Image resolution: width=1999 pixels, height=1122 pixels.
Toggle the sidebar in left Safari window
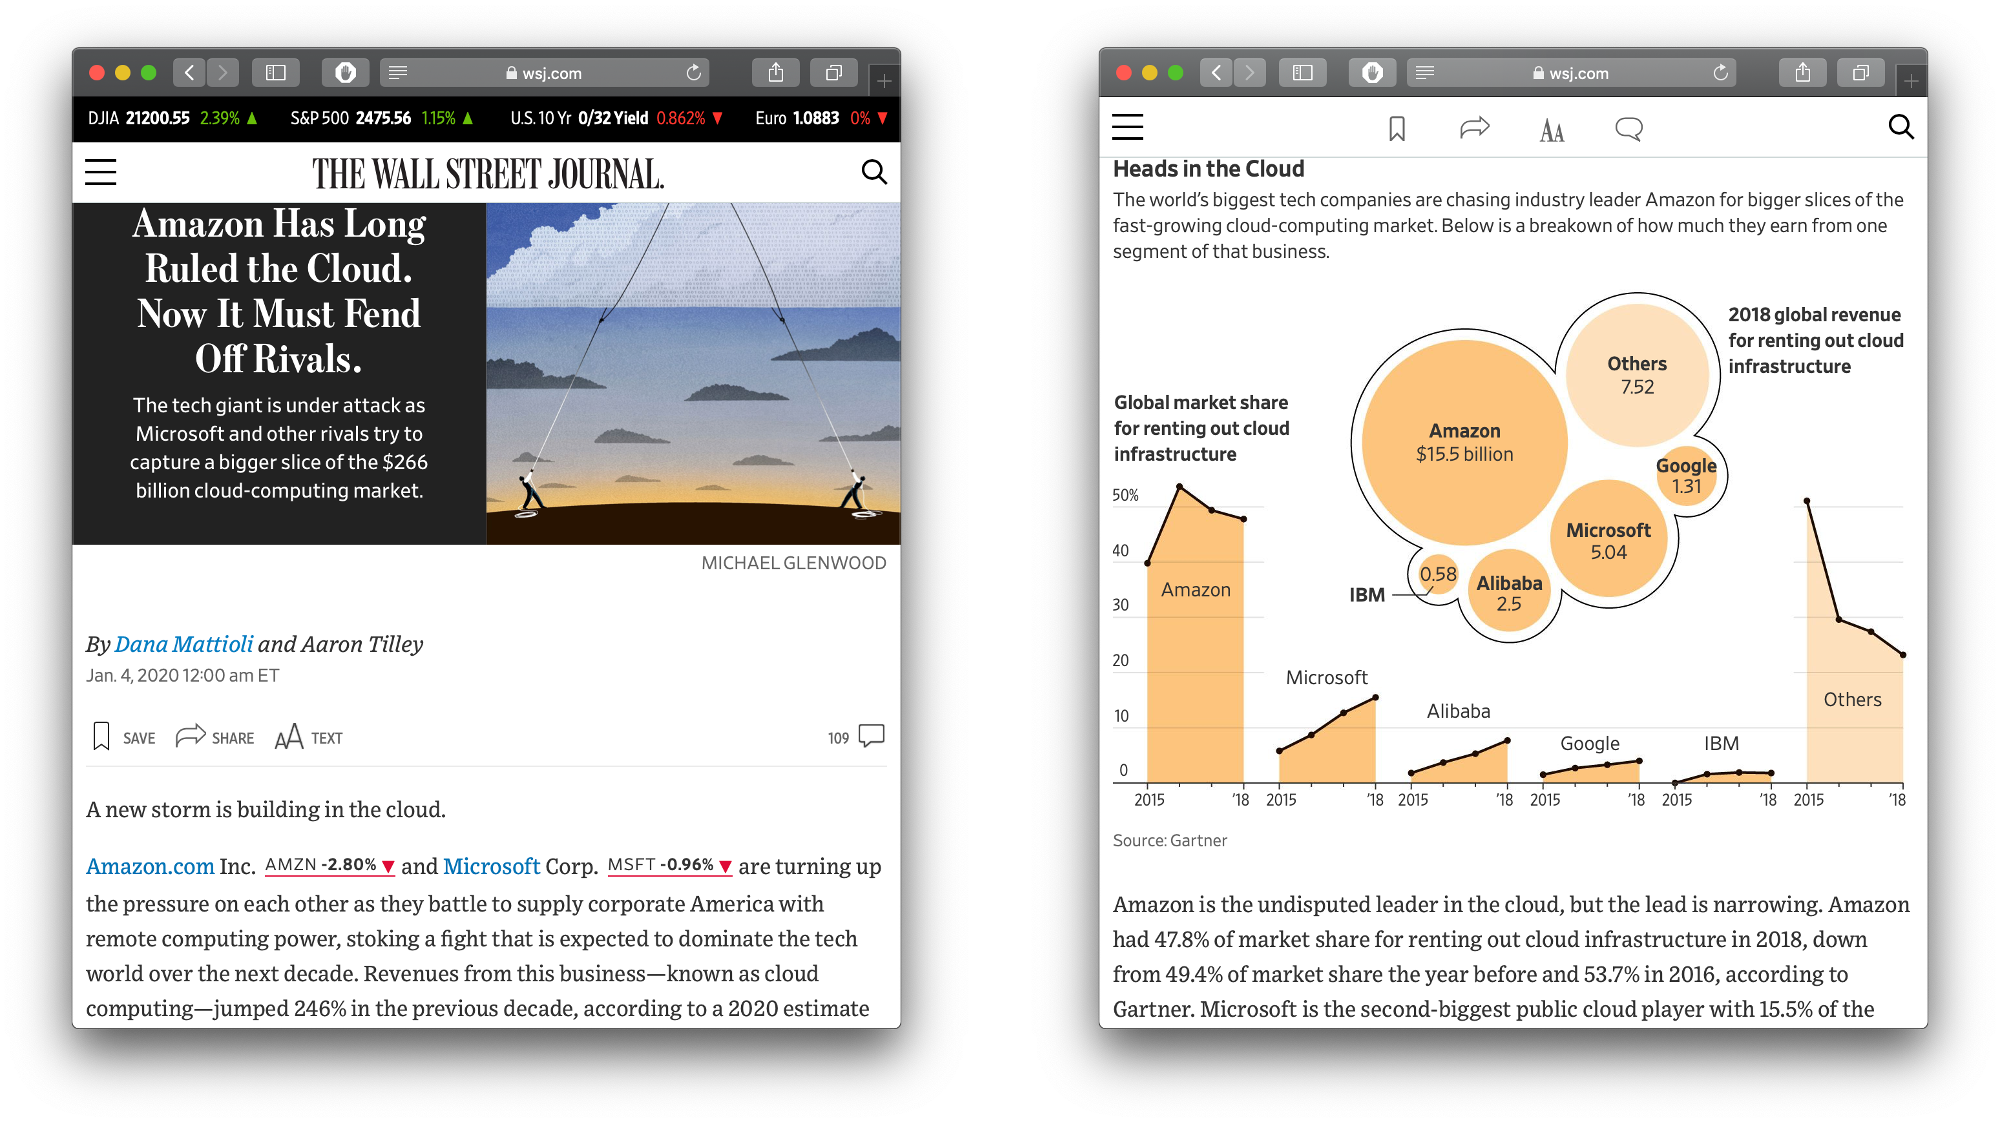[276, 73]
